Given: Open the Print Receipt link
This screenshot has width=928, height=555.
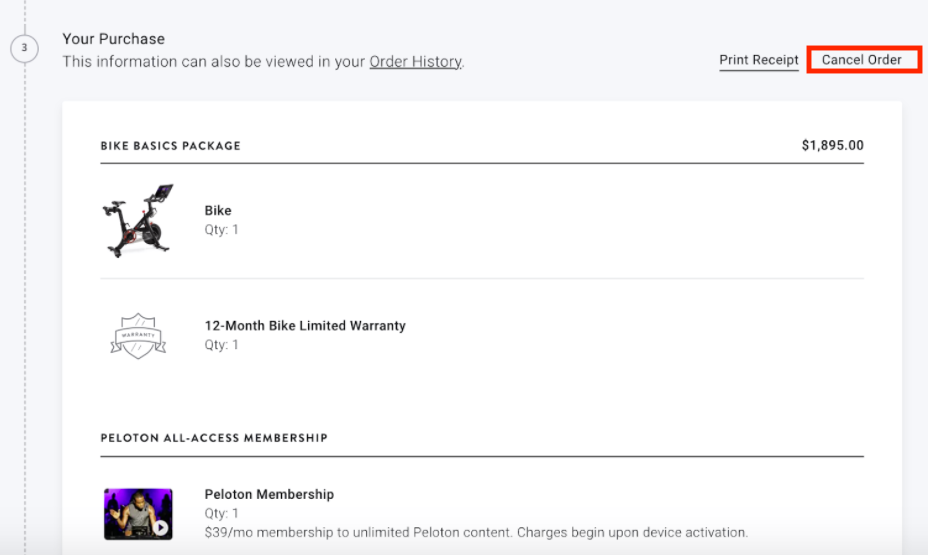Looking at the screenshot, I should tap(759, 60).
